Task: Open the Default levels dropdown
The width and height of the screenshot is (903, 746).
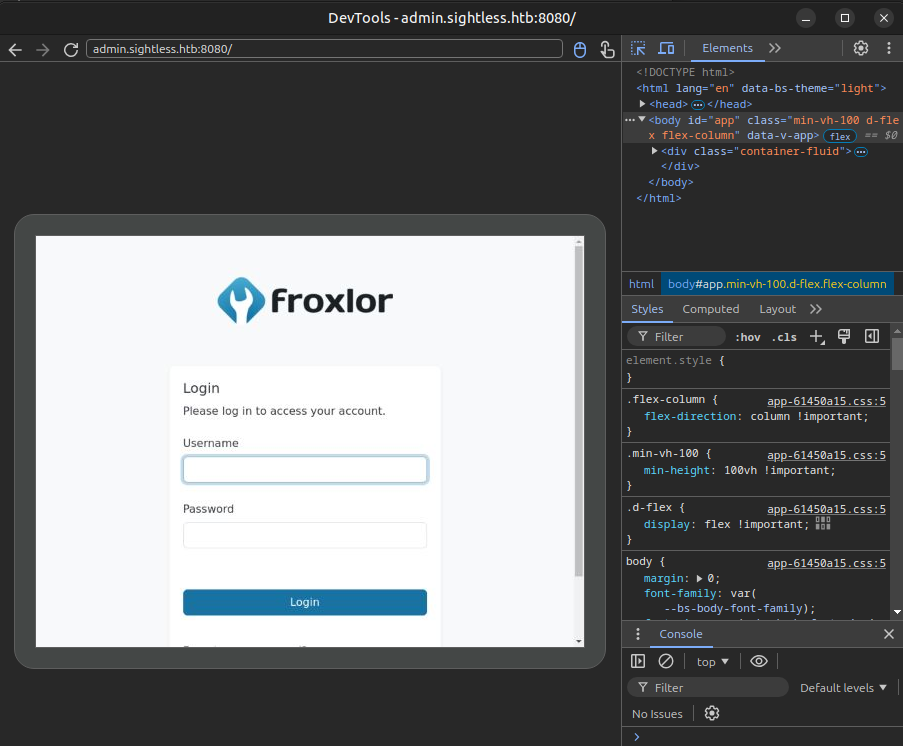Action: point(843,688)
